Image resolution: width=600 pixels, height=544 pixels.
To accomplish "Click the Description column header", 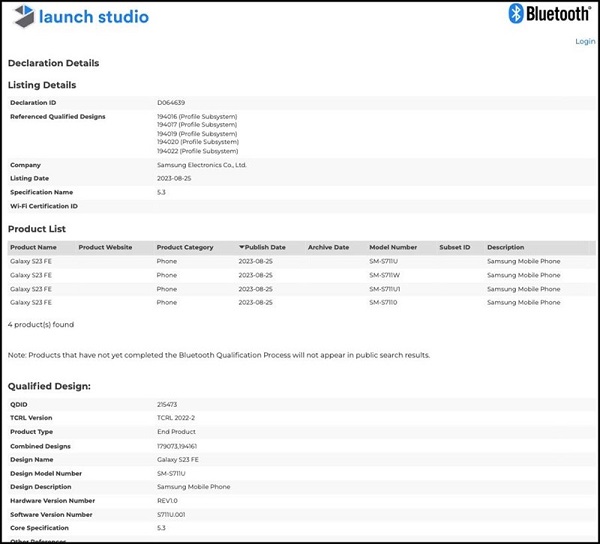I will 505,247.
